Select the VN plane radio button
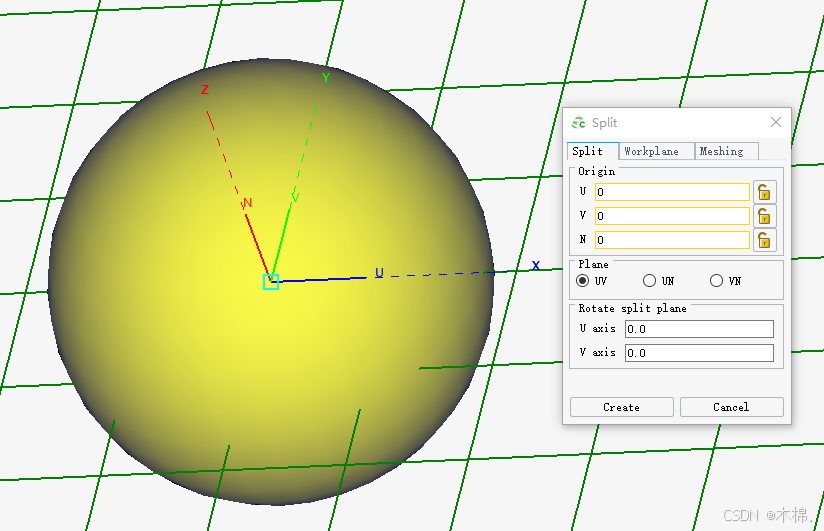Viewport: 824px width, 531px height. point(716,281)
